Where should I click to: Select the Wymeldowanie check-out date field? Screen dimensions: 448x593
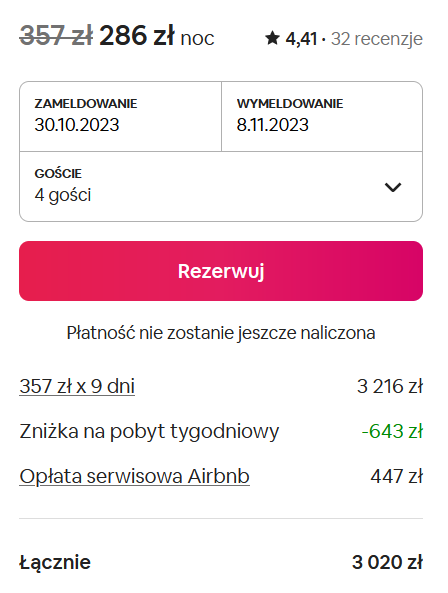322,116
